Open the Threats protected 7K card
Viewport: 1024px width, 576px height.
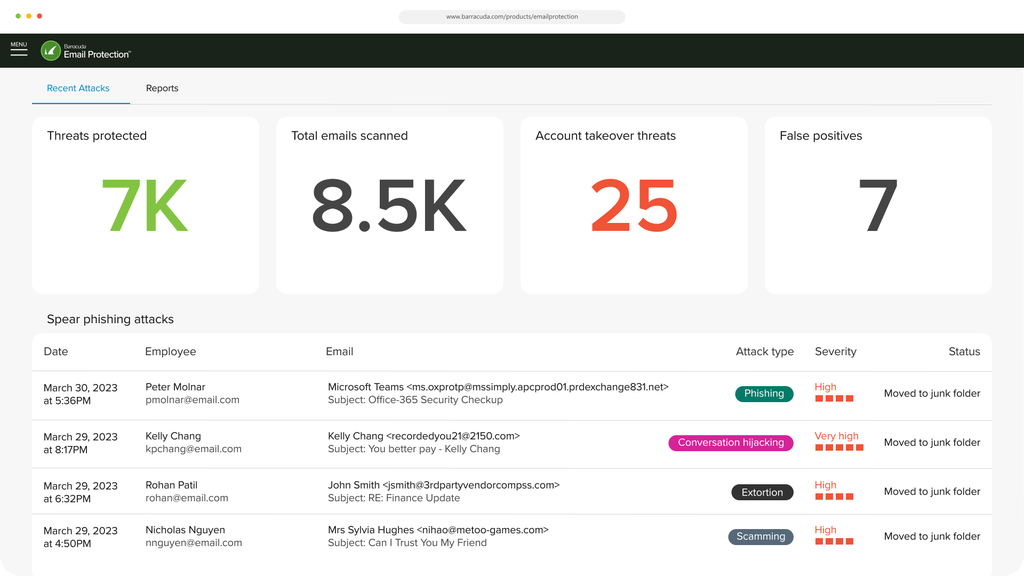(x=145, y=205)
